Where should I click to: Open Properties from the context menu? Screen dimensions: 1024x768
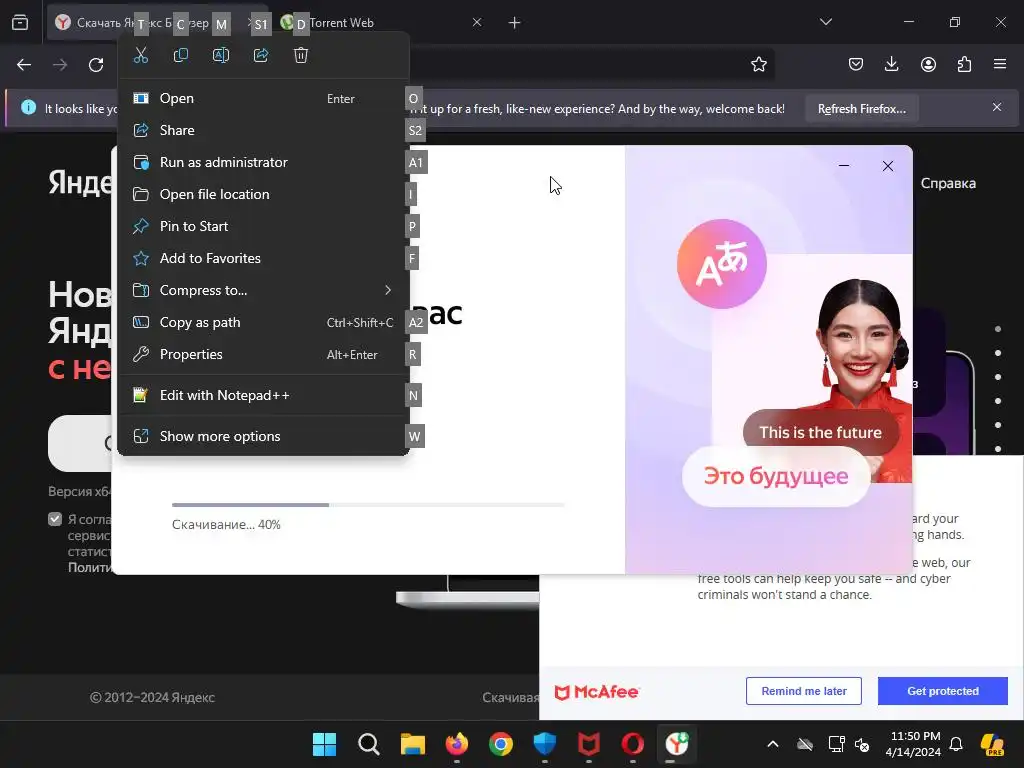[263, 355]
